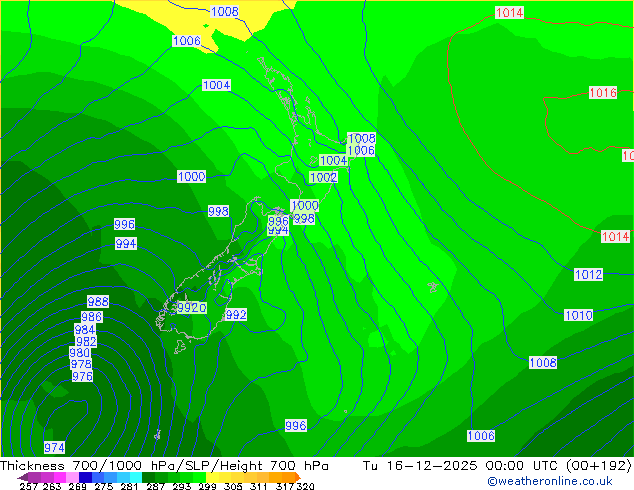
Task: Select the dark blue legend swatch
Action: click(85, 477)
